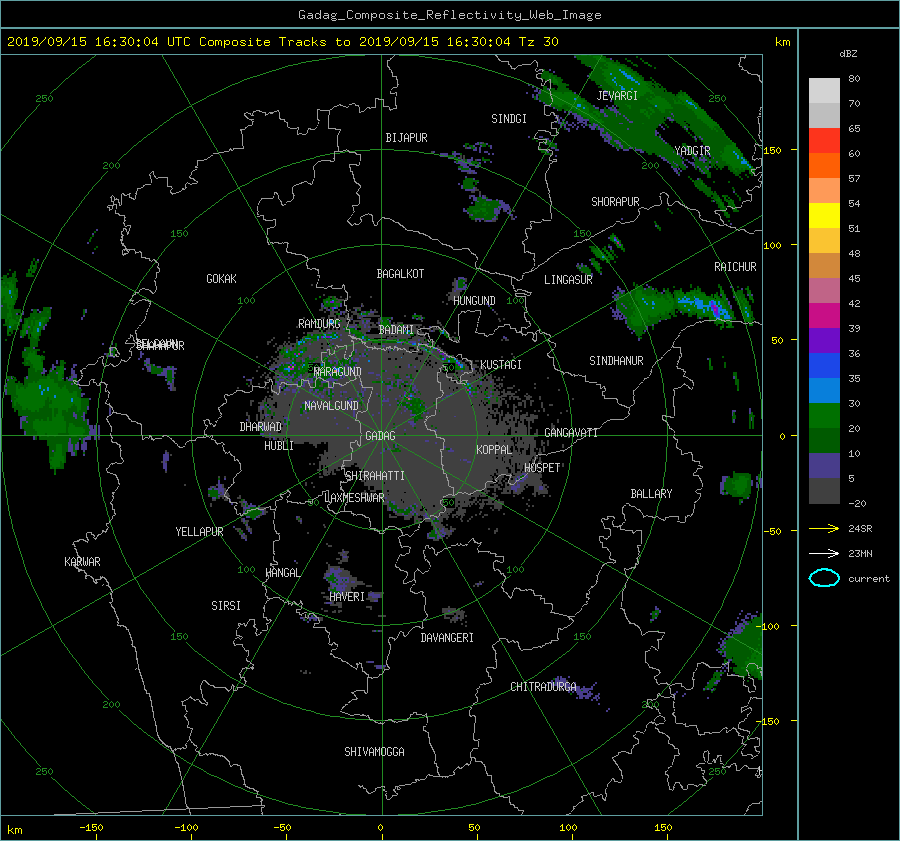Viewport: 900px width, 841px height.
Task: Pick the light blue 35–30 dBZ swatch
Action: [824, 391]
